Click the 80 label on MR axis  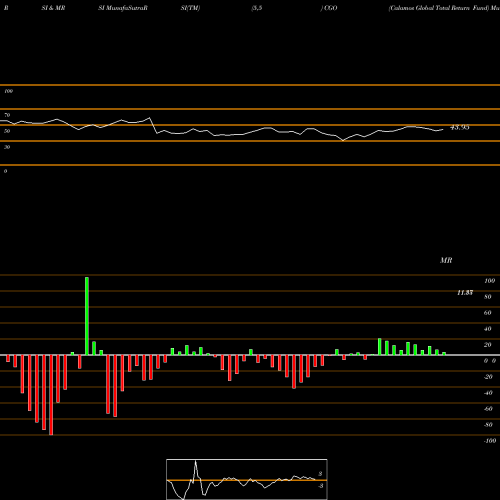(x=488, y=297)
